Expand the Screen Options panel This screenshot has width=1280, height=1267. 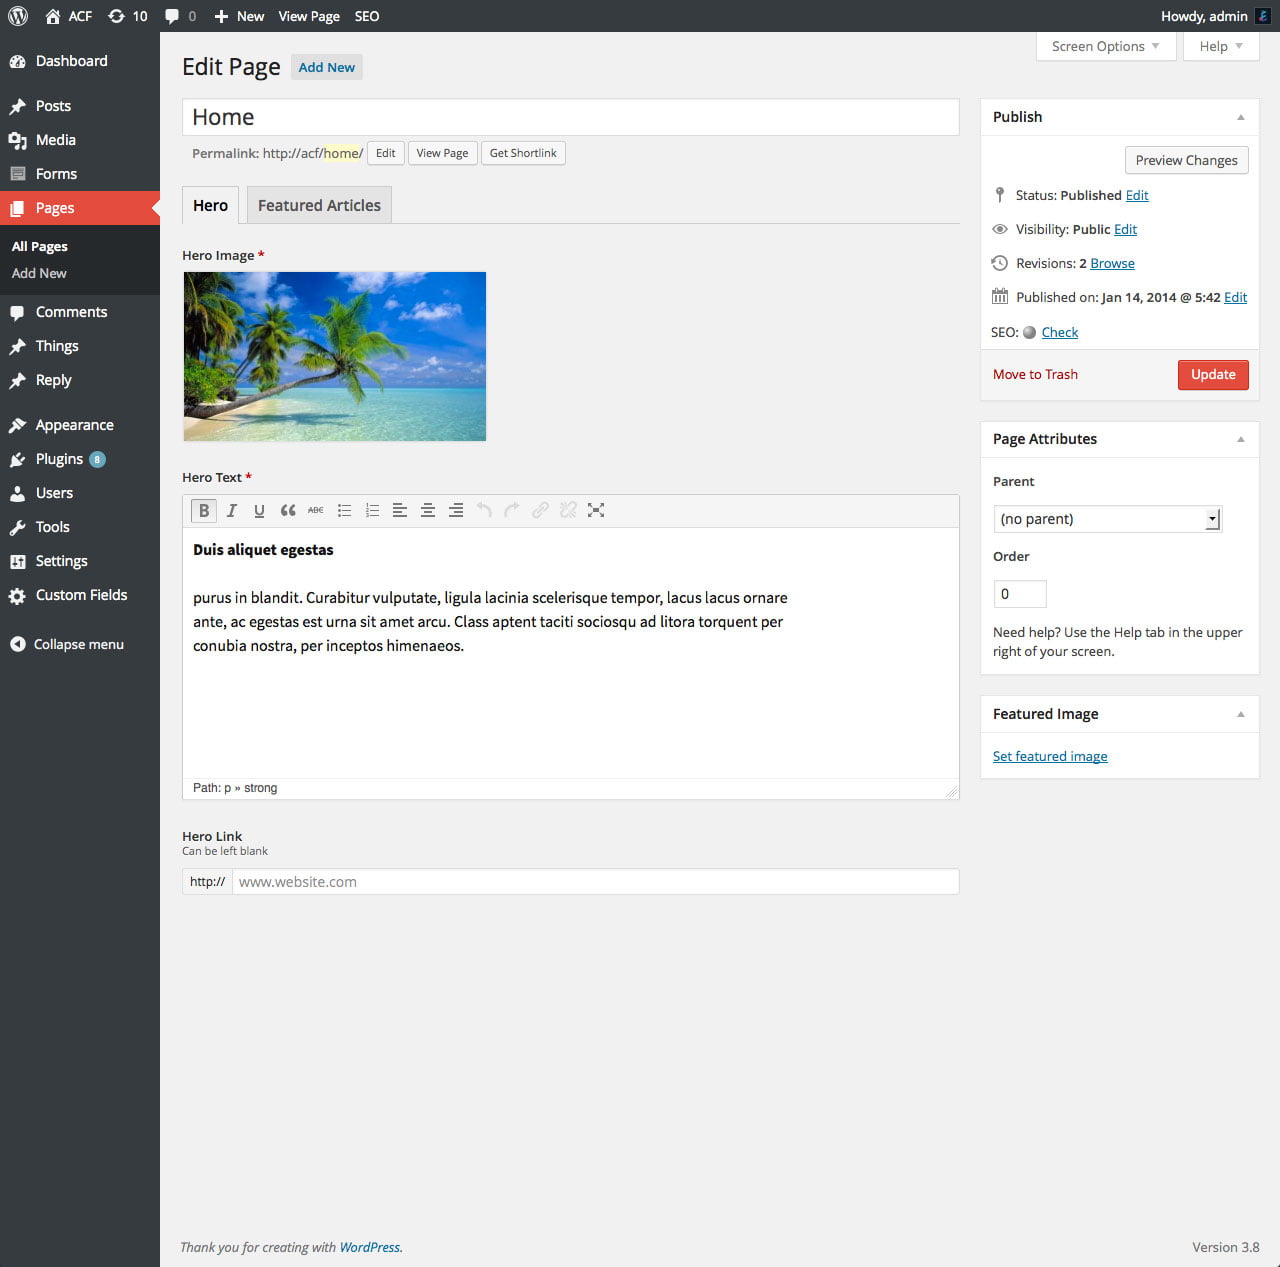pyautogui.click(x=1105, y=46)
